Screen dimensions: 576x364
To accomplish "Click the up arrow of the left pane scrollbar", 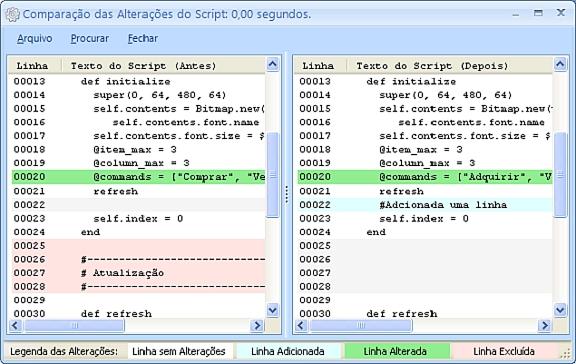I will tap(272, 65).
